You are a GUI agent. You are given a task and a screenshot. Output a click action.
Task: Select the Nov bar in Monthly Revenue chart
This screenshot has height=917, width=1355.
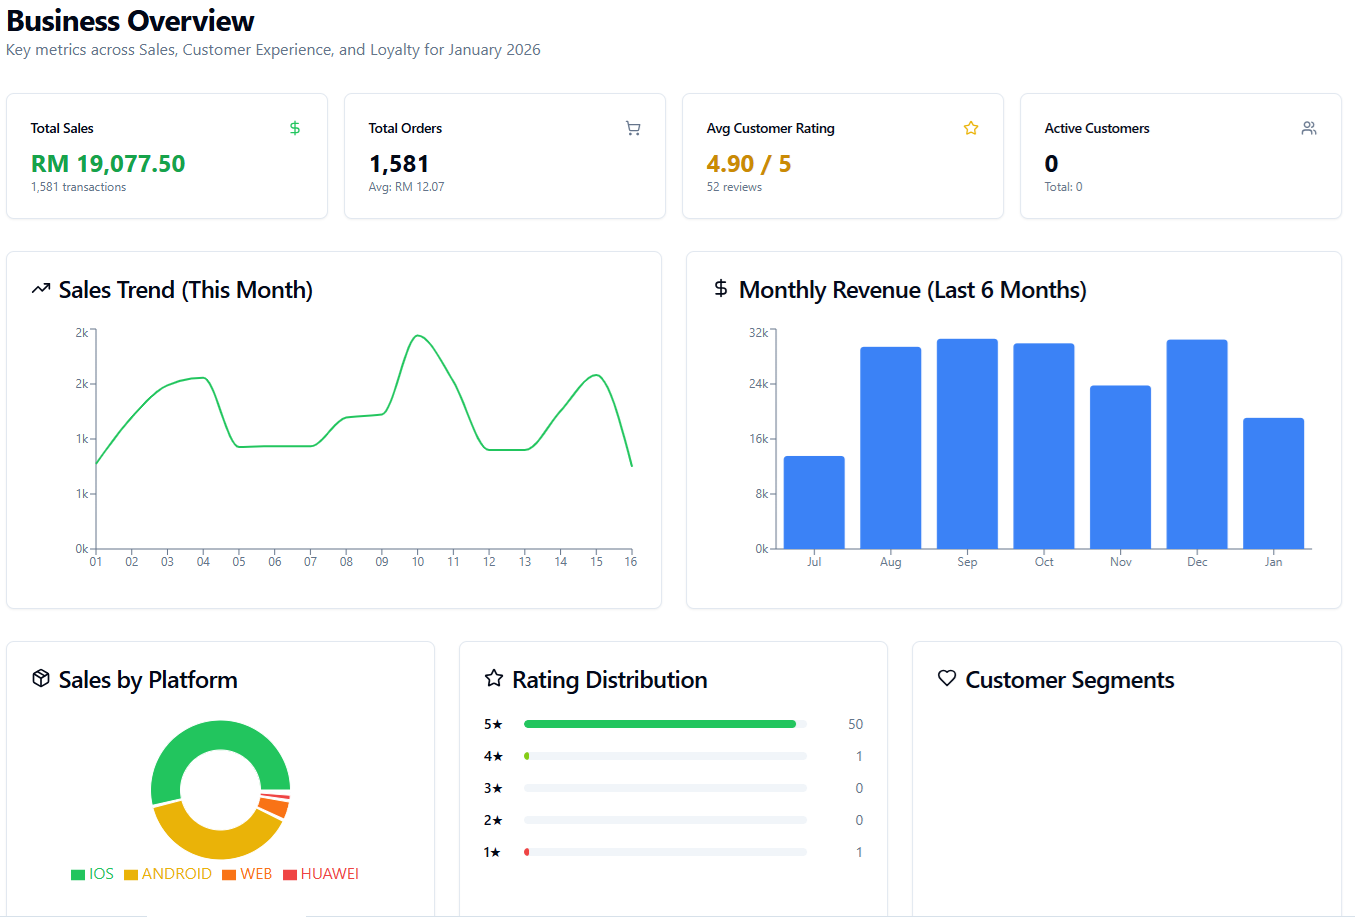coord(1120,467)
